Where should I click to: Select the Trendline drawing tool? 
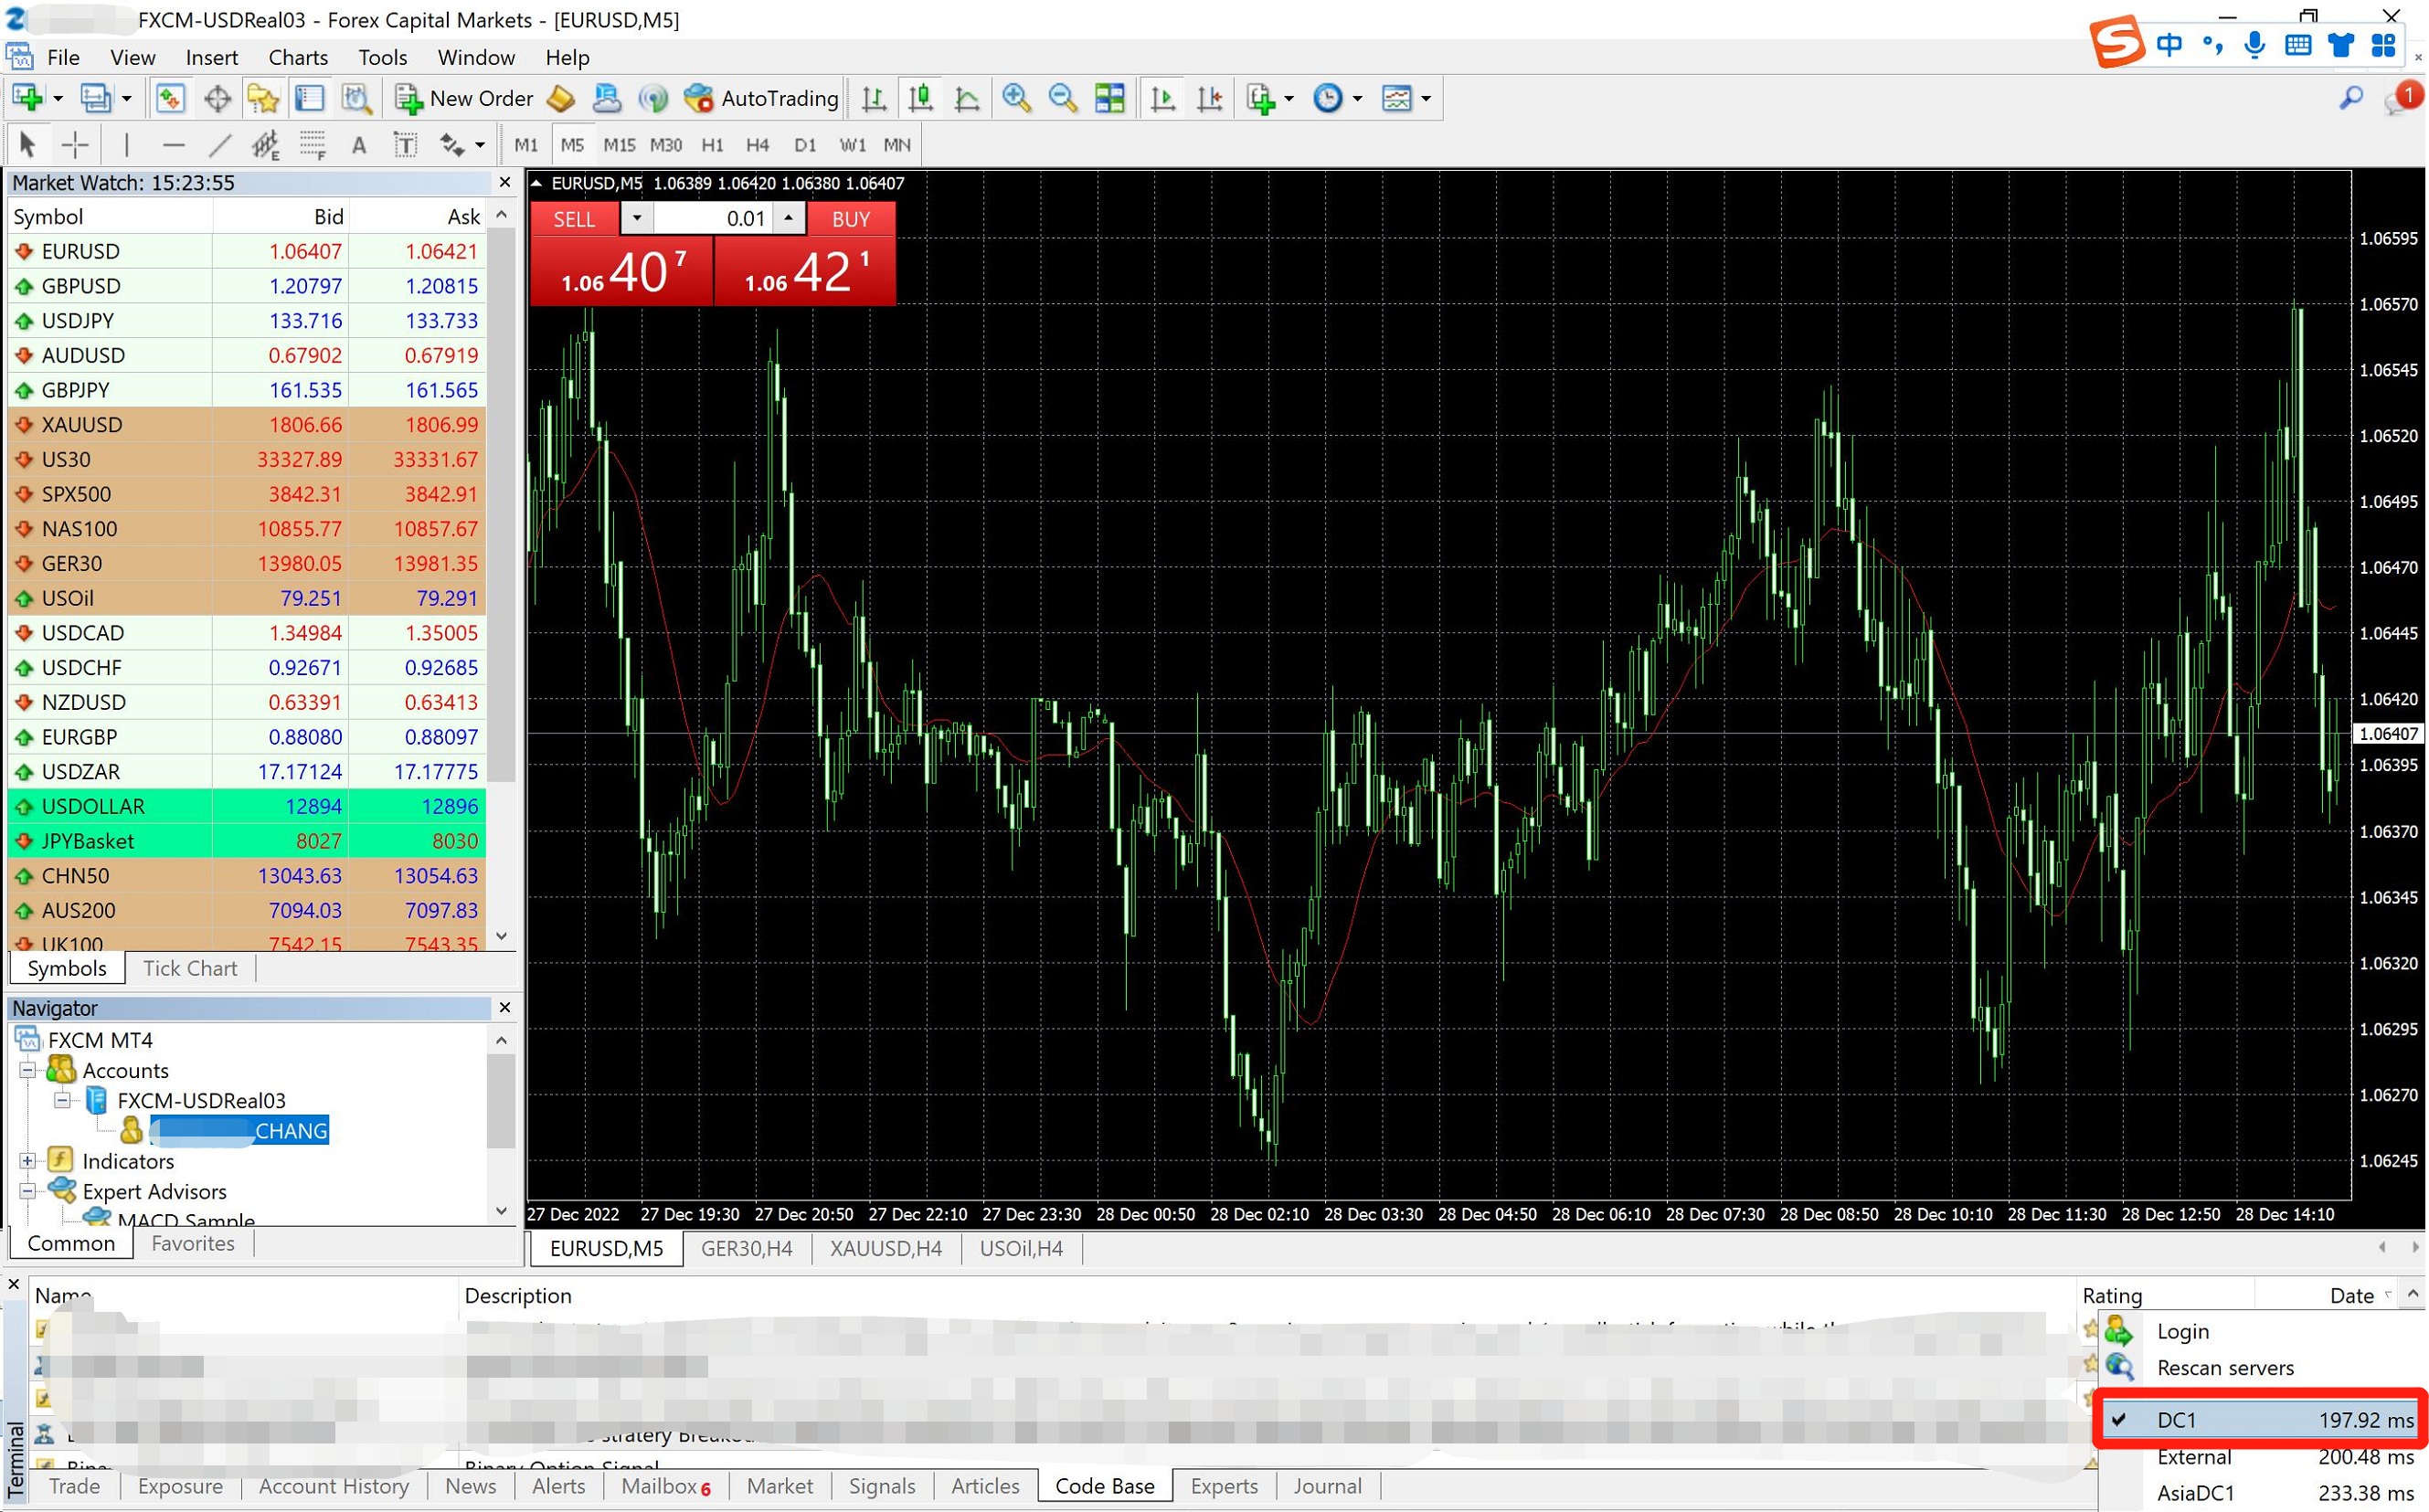(x=220, y=145)
